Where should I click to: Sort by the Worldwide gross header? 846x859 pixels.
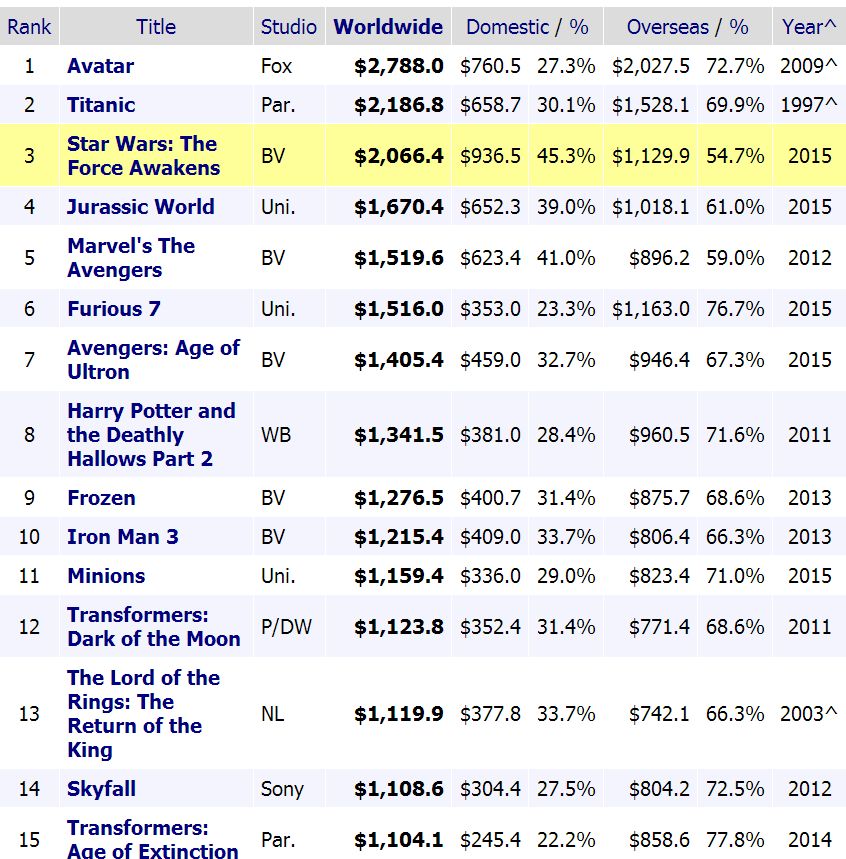[x=388, y=27]
